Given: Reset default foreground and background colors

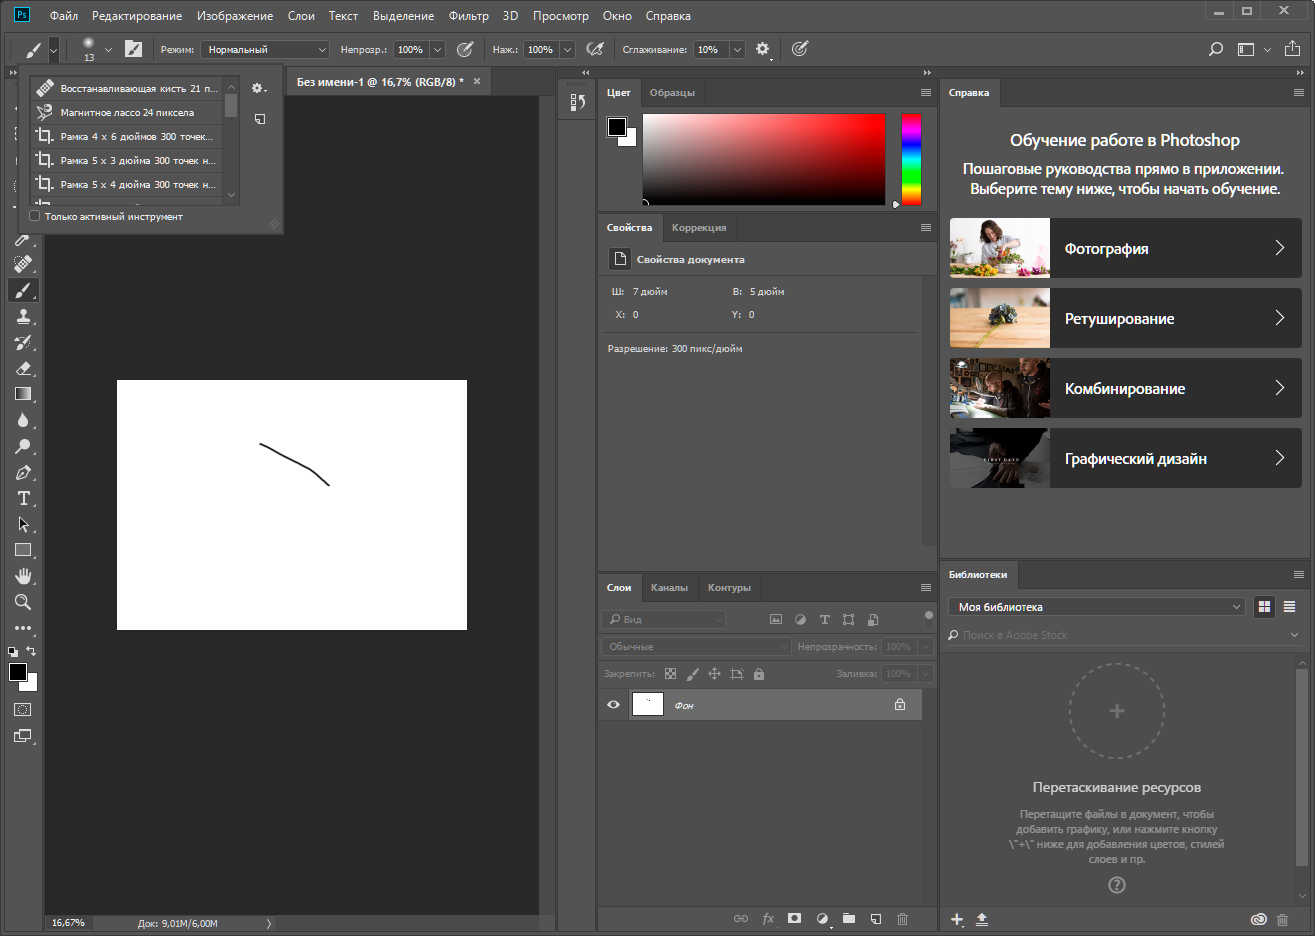Looking at the screenshot, I should tap(13, 651).
